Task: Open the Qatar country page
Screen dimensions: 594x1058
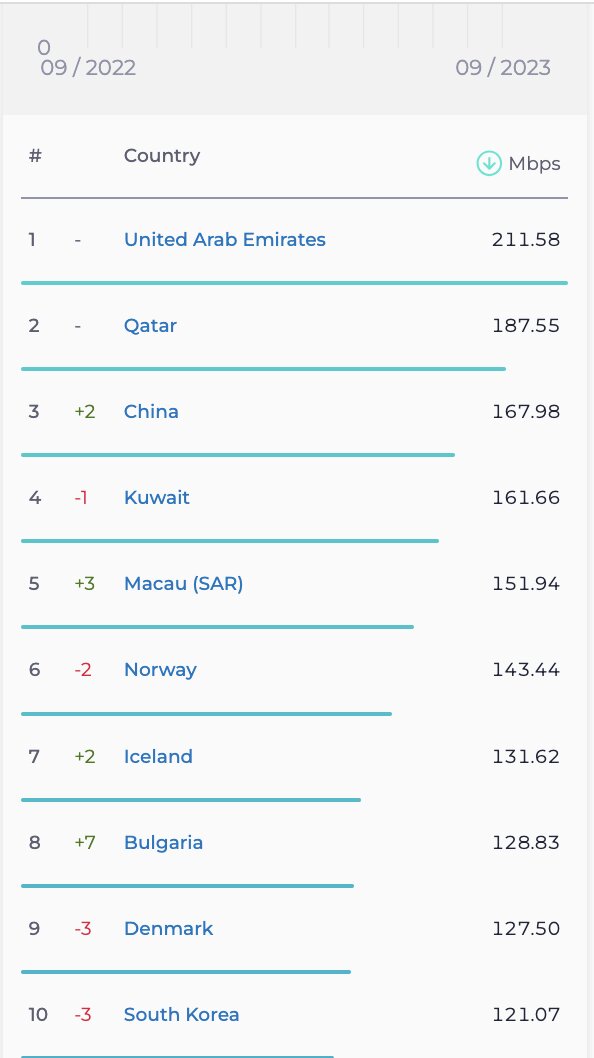Action: point(150,326)
